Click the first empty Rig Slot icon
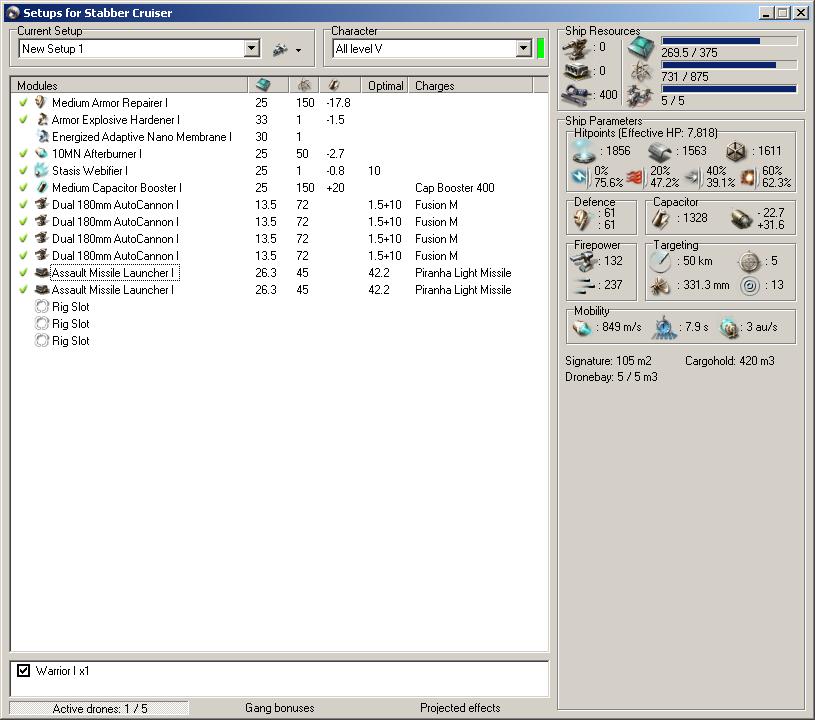 tap(41, 307)
